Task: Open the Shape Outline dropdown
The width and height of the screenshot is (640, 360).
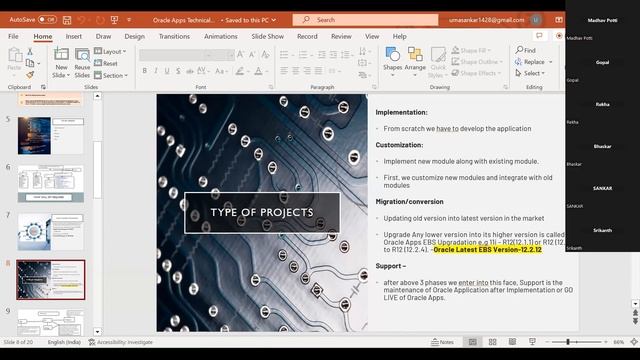Action: 477,62
